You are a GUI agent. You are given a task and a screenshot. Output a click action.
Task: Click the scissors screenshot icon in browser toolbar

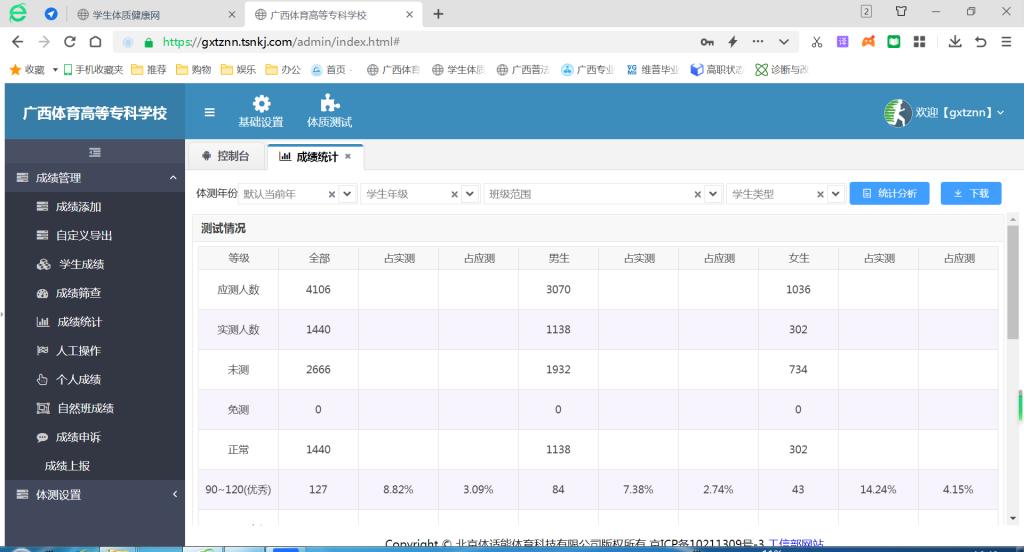pyautogui.click(x=817, y=42)
